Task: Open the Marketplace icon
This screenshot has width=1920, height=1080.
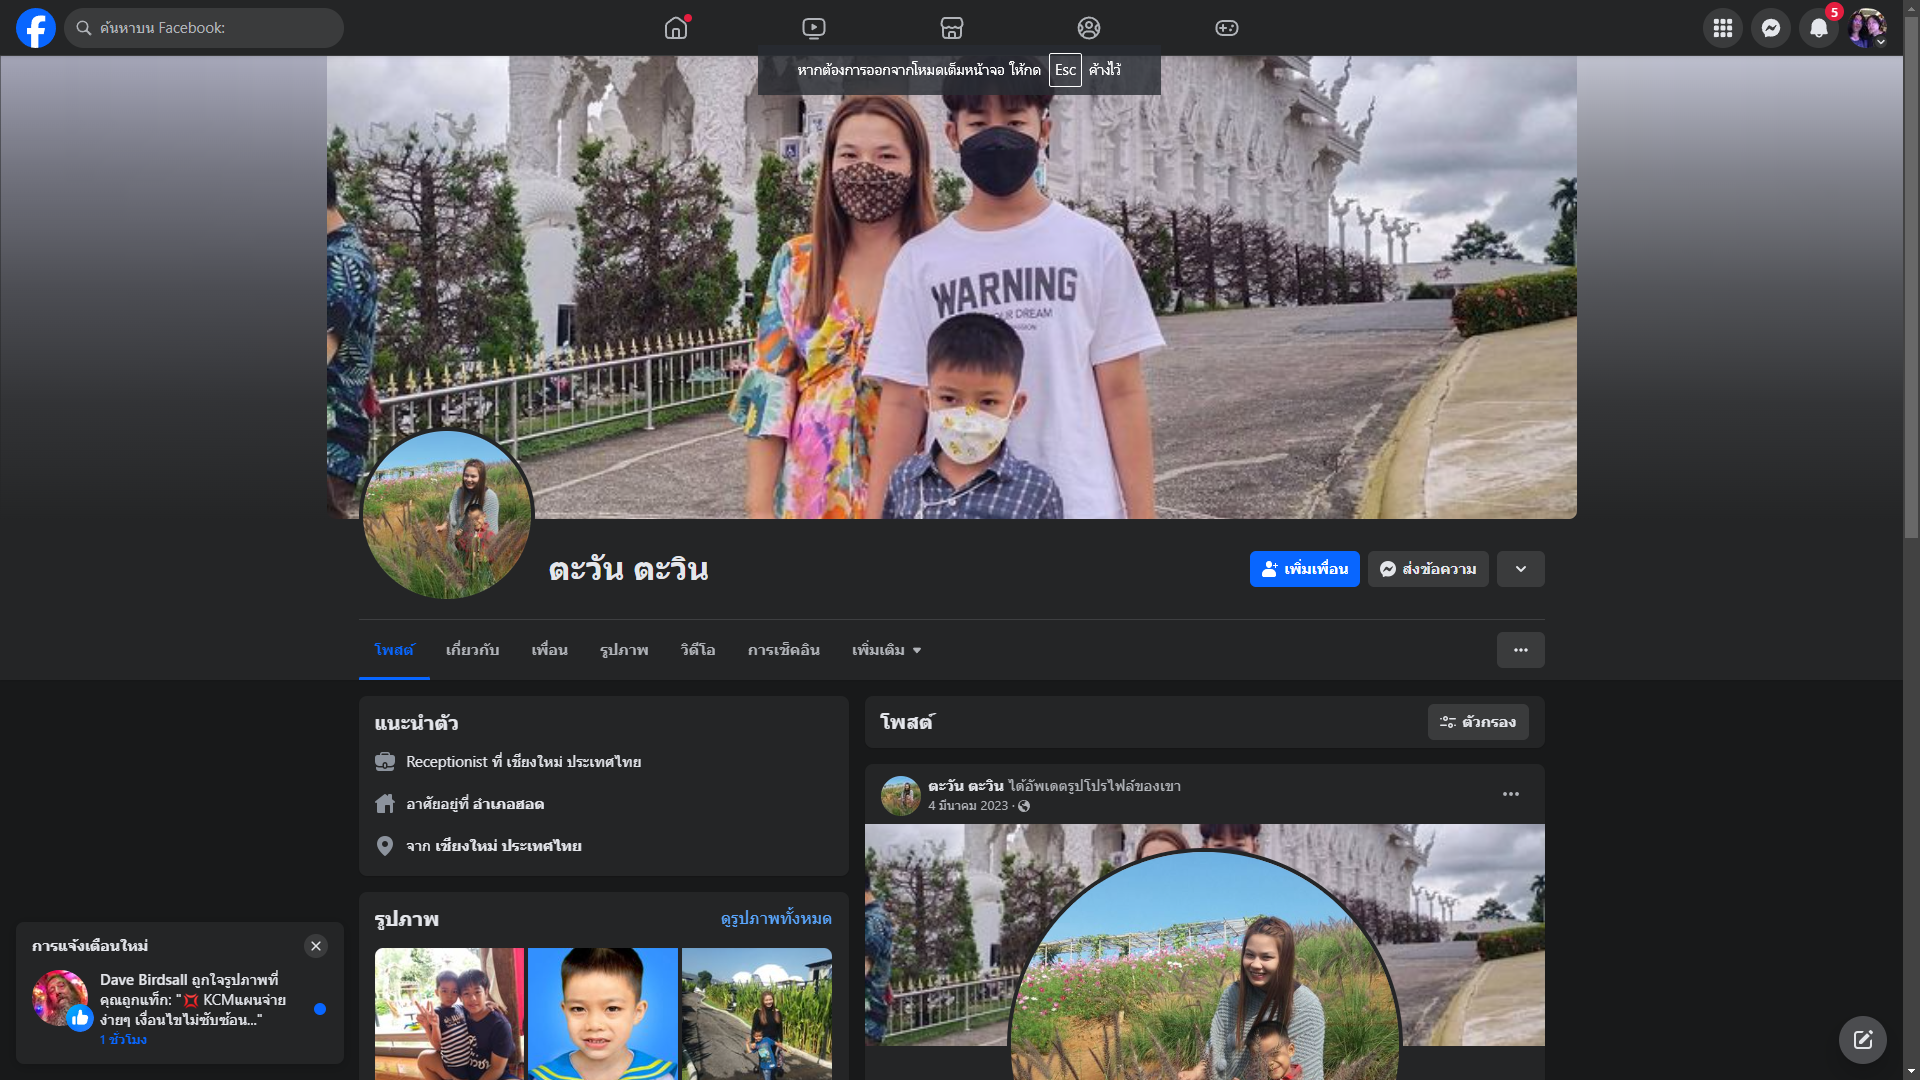Action: [x=952, y=28]
